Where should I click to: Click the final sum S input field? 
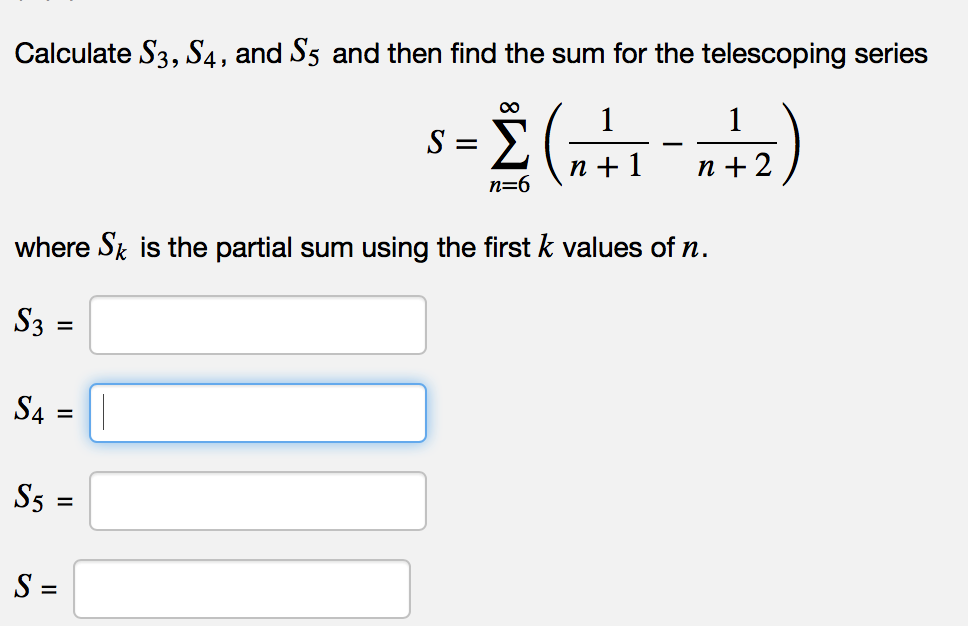(241, 589)
